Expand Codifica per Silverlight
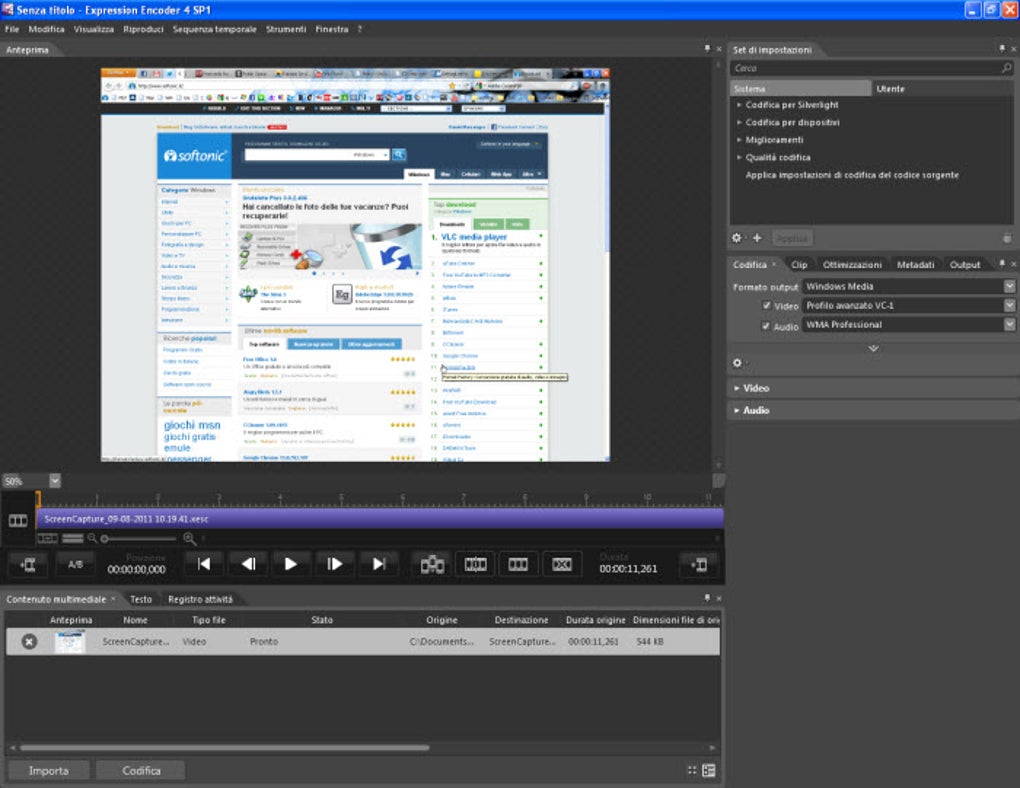 [x=739, y=105]
